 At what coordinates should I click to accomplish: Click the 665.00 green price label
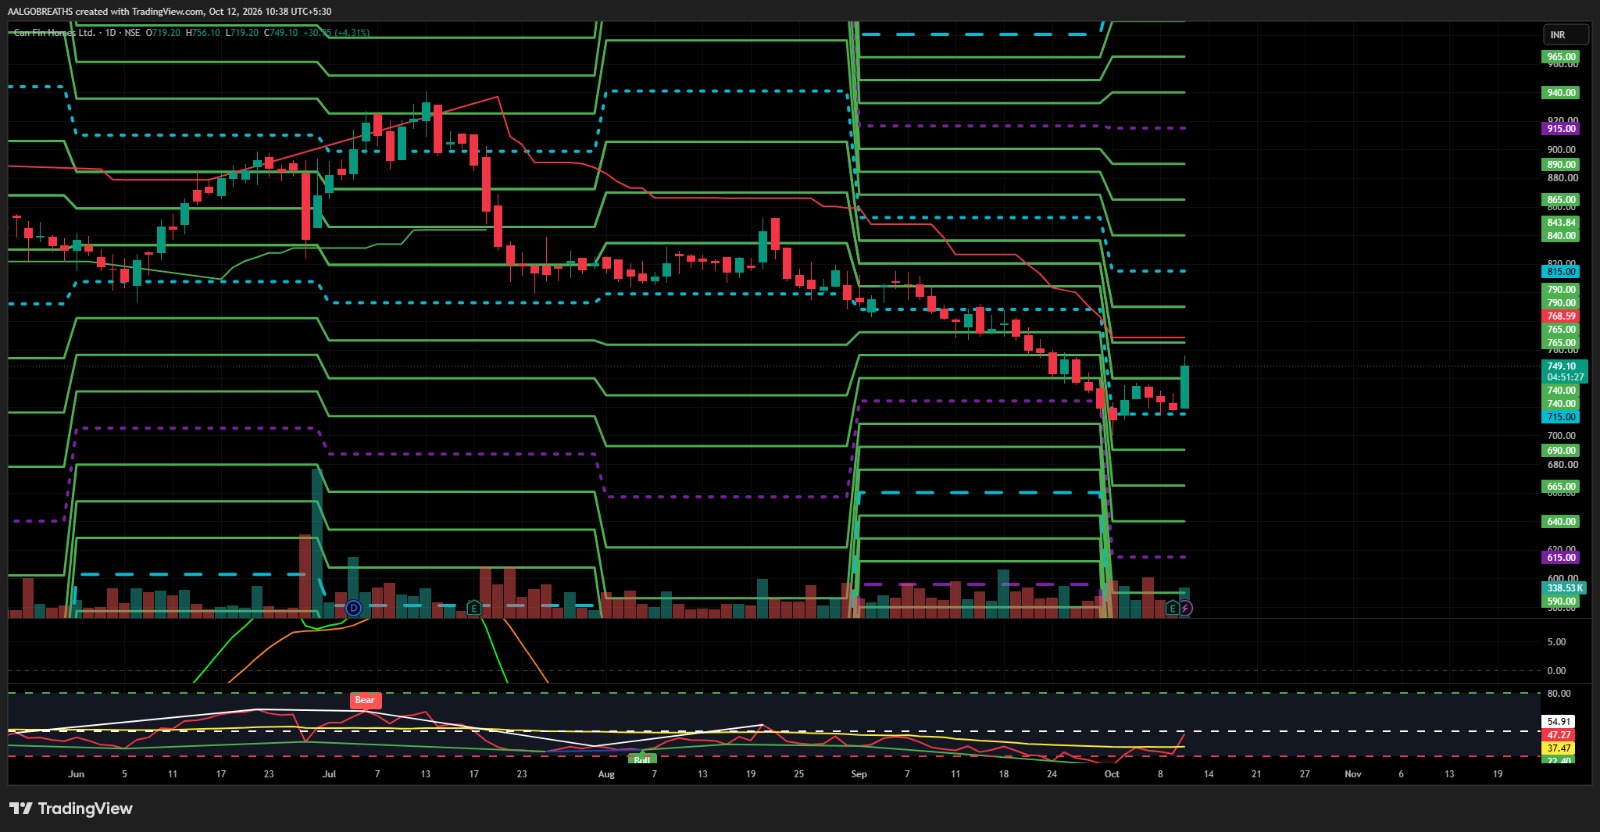pos(1561,487)
